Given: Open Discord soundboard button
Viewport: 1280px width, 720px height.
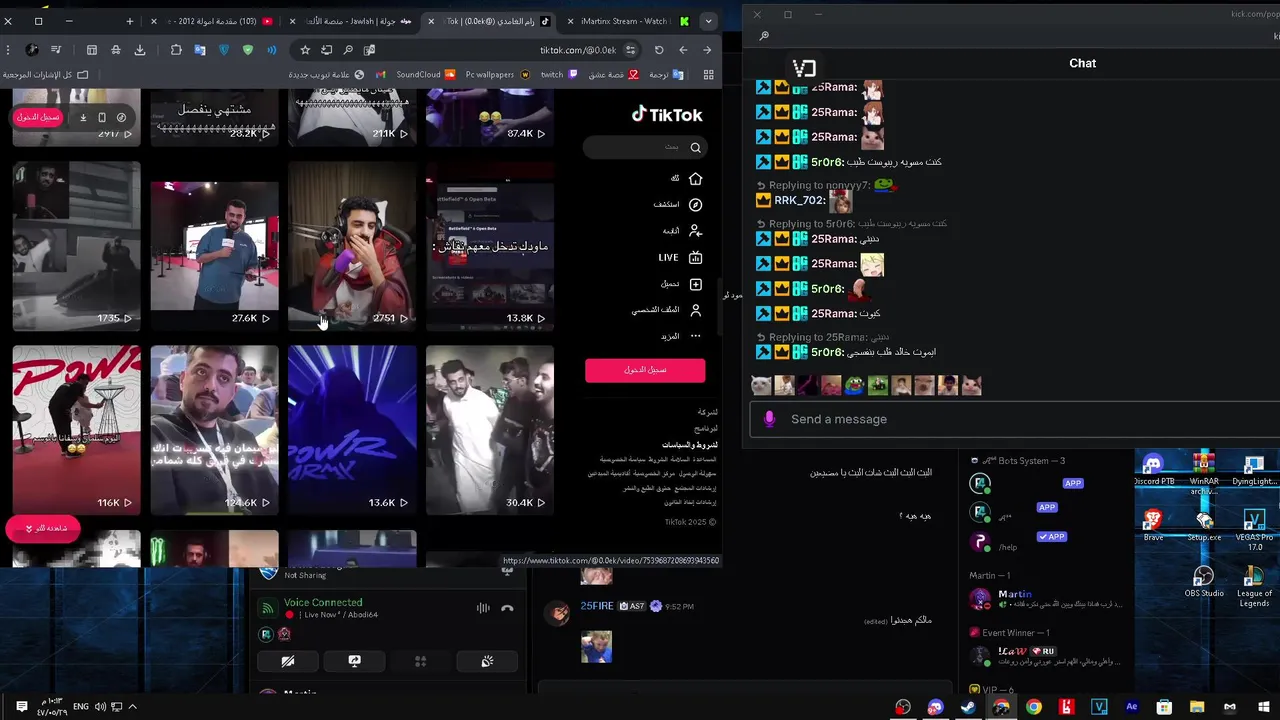Looking at the screenshot, I should pyautogui.click(x=487, y=661).
